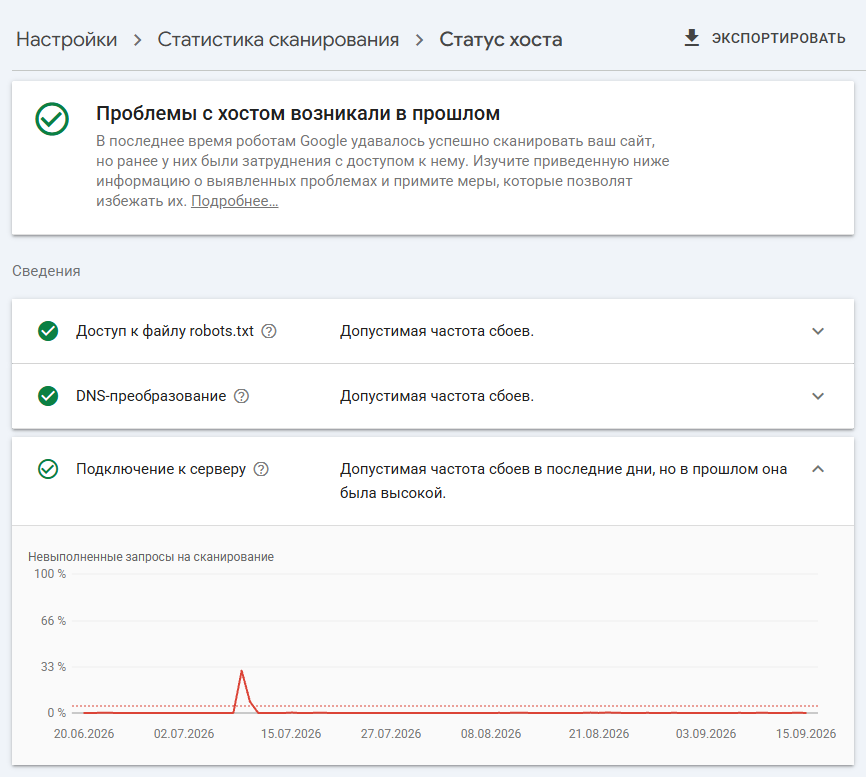Click the red dotted threshold line
The height and width of the screenshot is (777, 866).
[445, 706]
